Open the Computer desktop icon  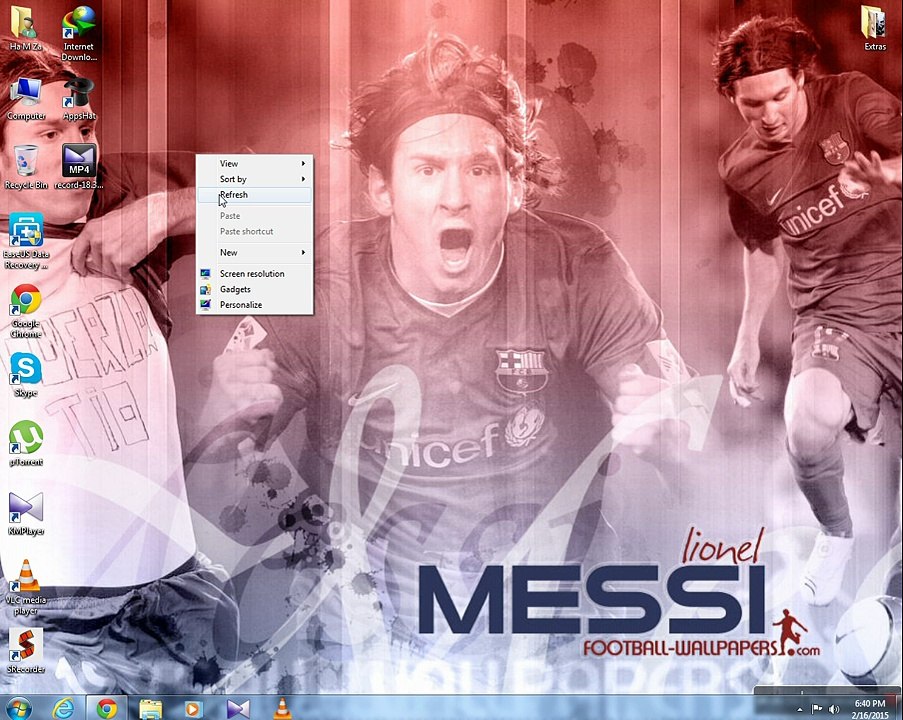pyautogui.click(x=26, y=98)
